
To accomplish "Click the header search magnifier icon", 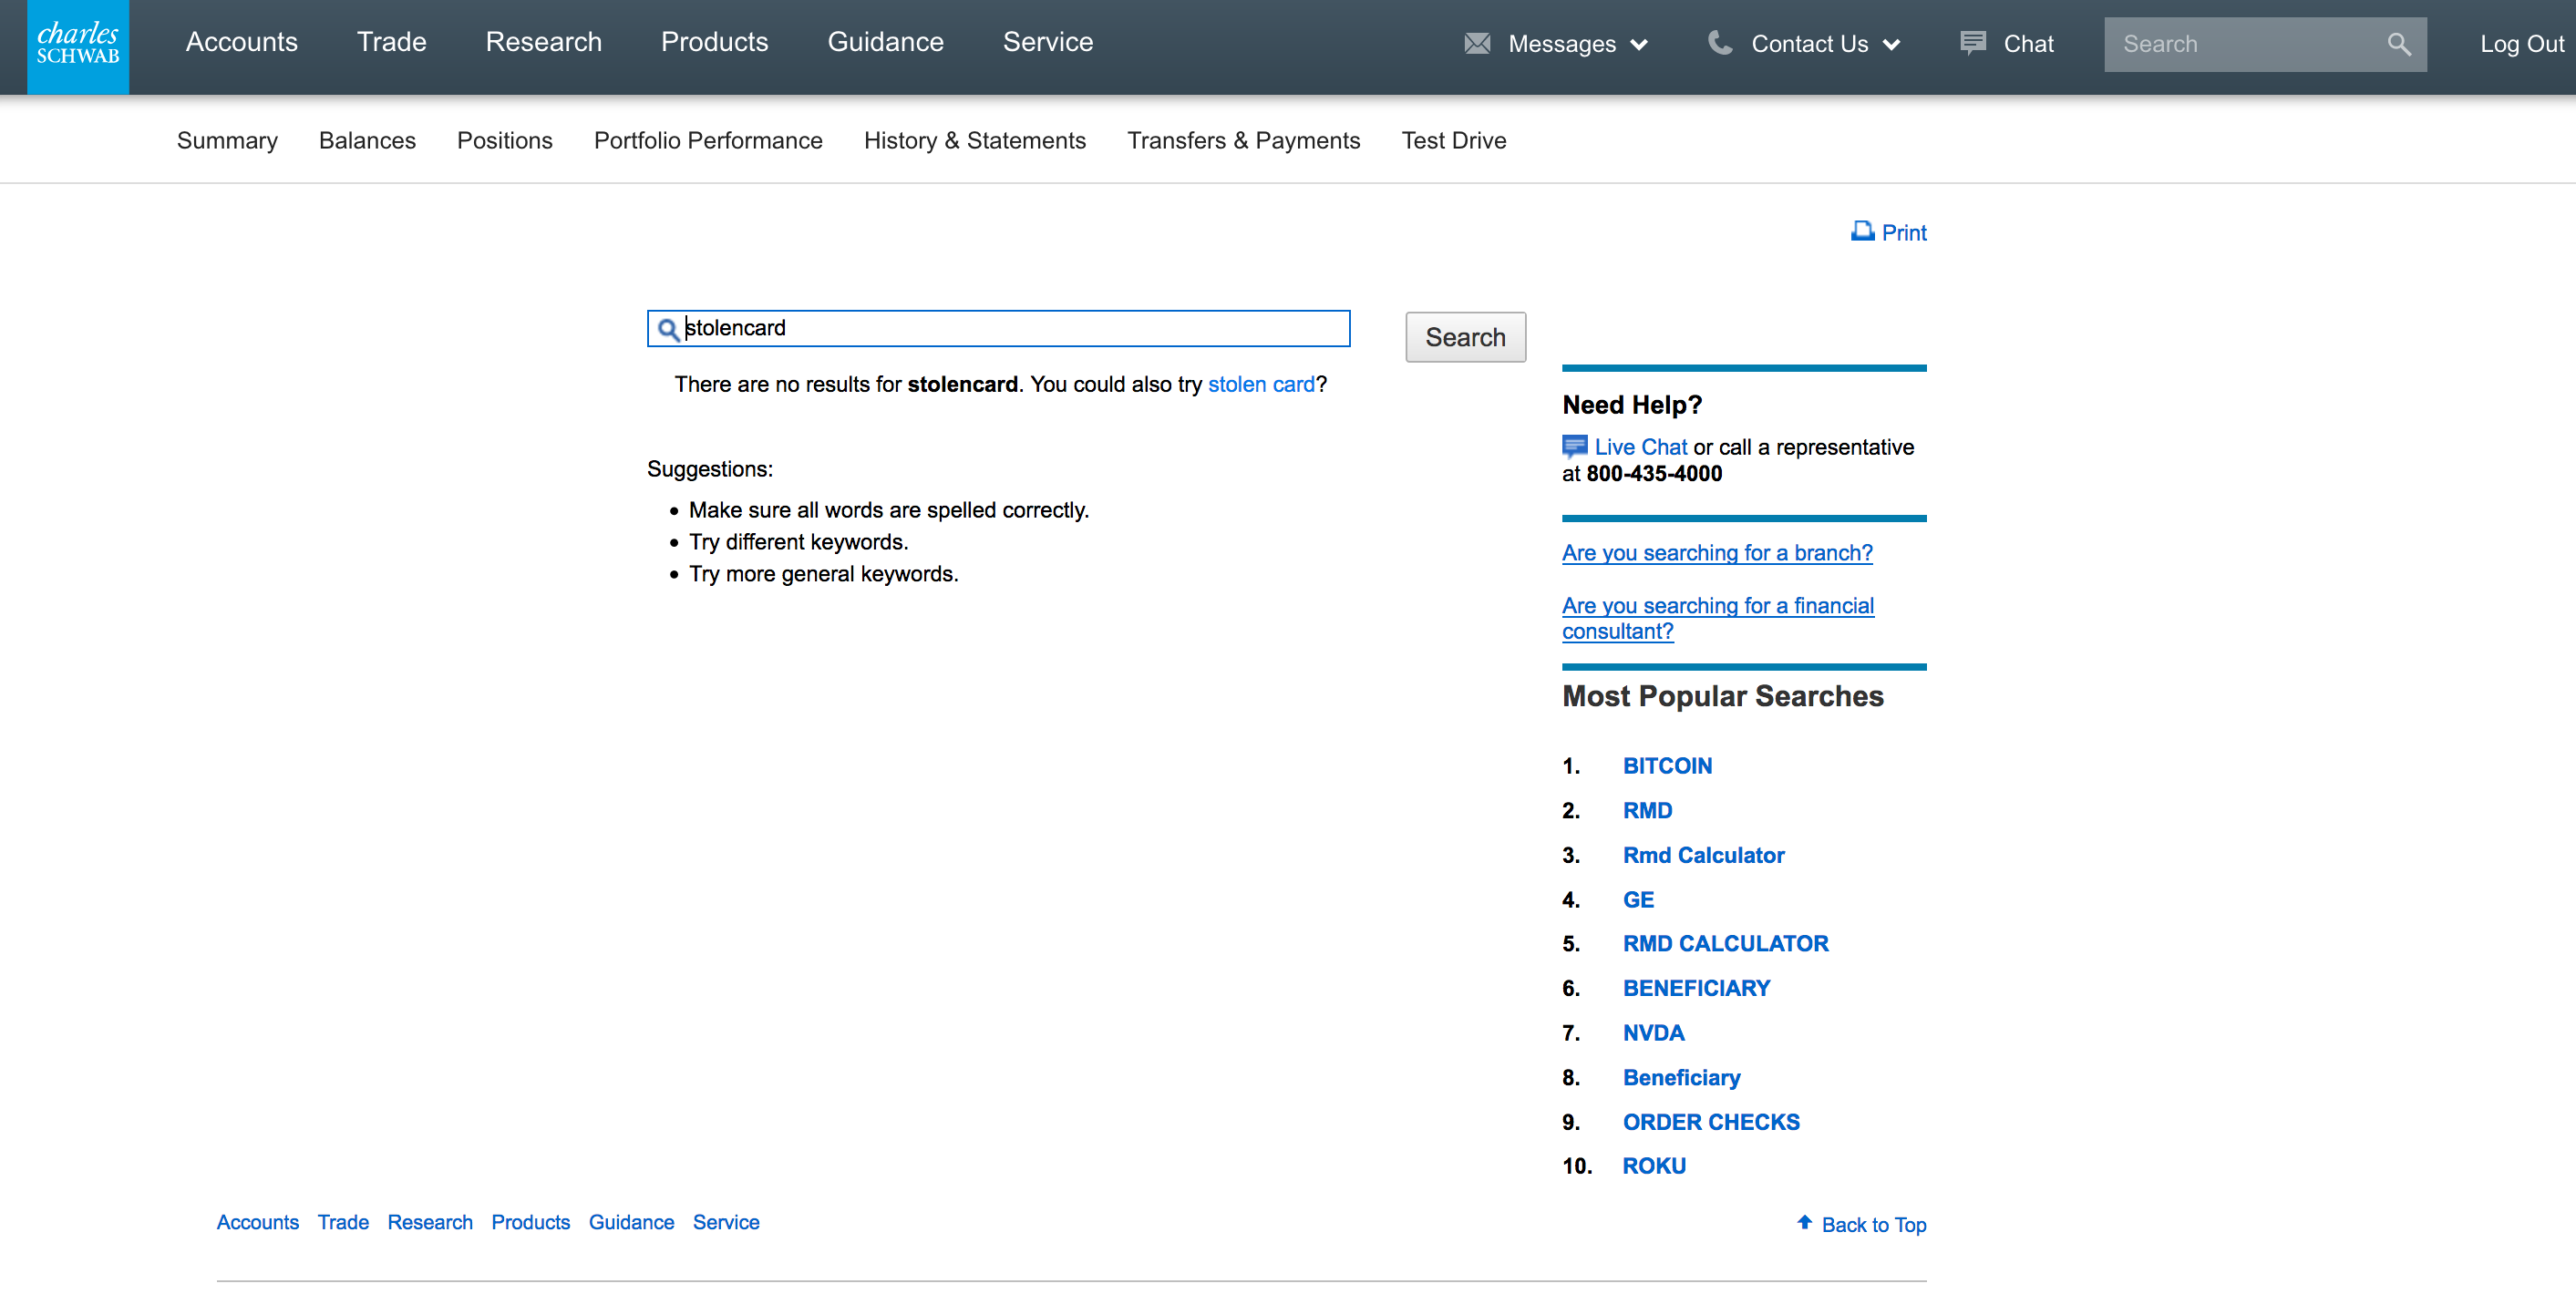I will pos(2398,44).
